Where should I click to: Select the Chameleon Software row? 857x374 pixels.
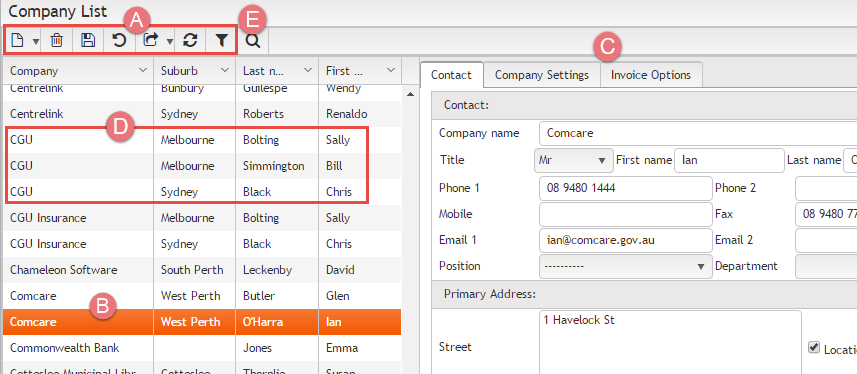202,270
